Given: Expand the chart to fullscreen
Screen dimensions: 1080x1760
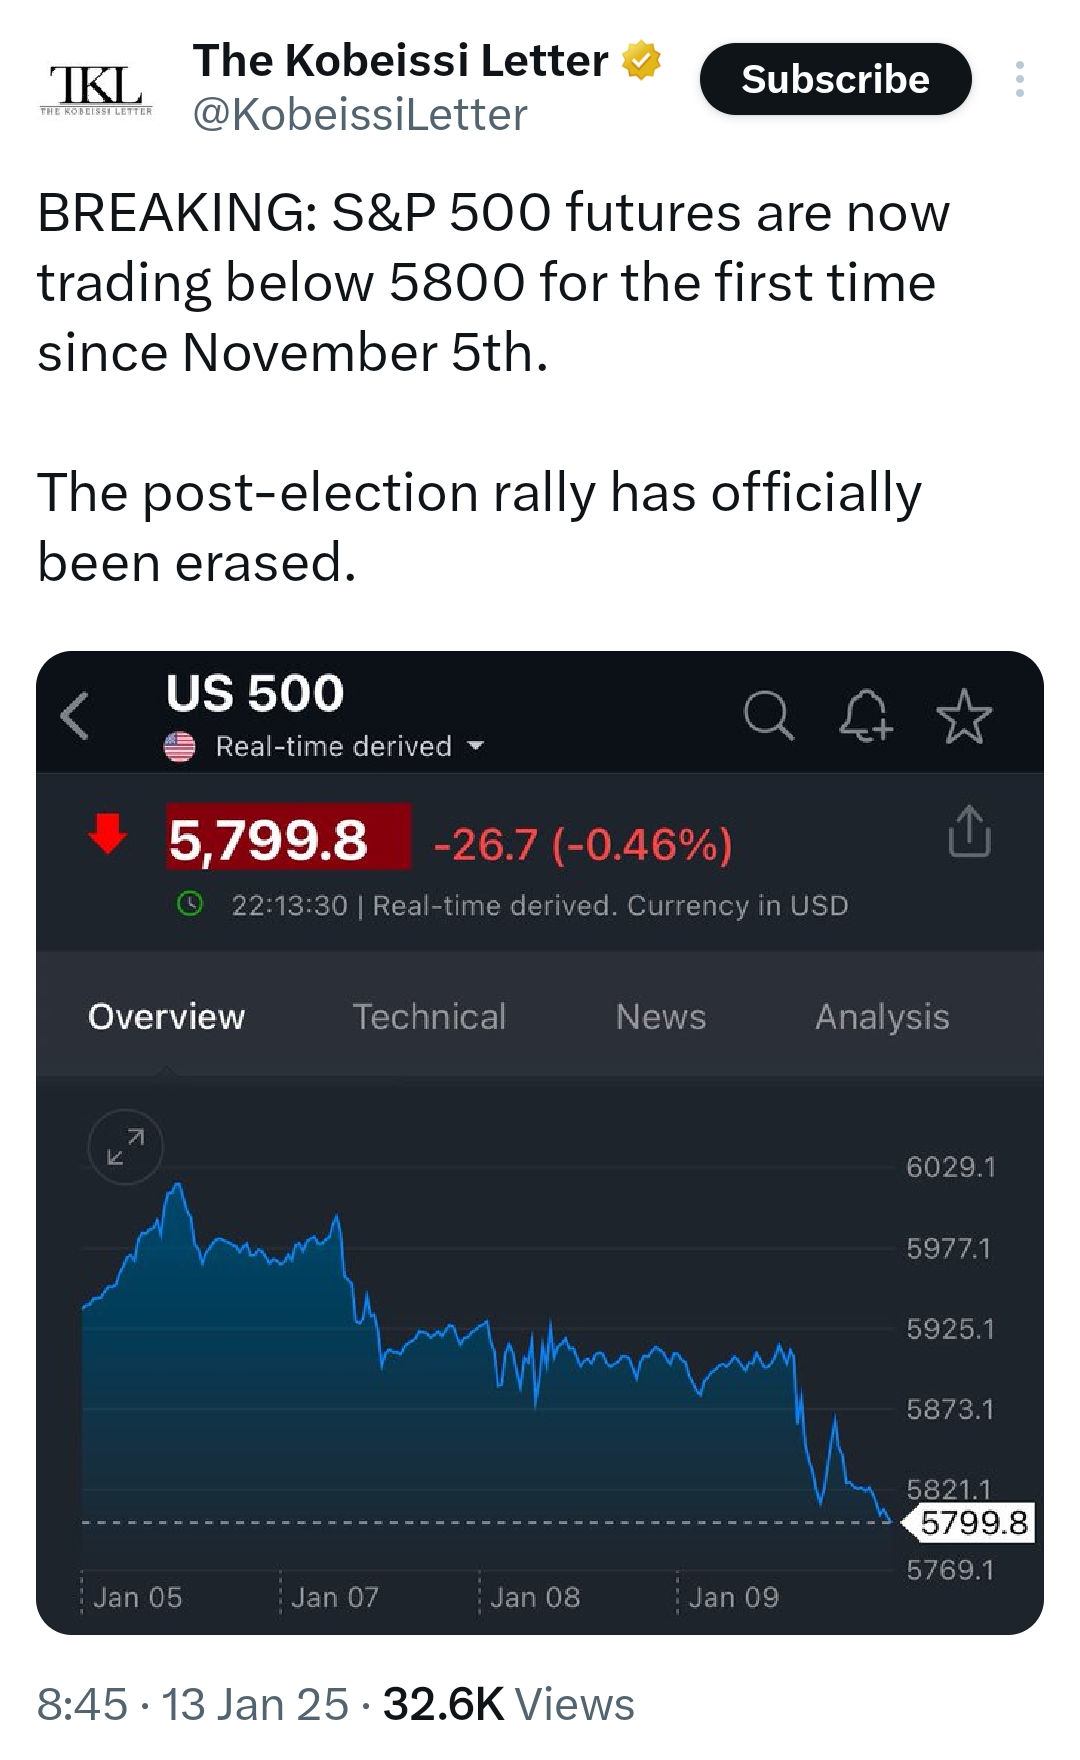Looking at the screenshot, I should click(x=128, y=1147).
